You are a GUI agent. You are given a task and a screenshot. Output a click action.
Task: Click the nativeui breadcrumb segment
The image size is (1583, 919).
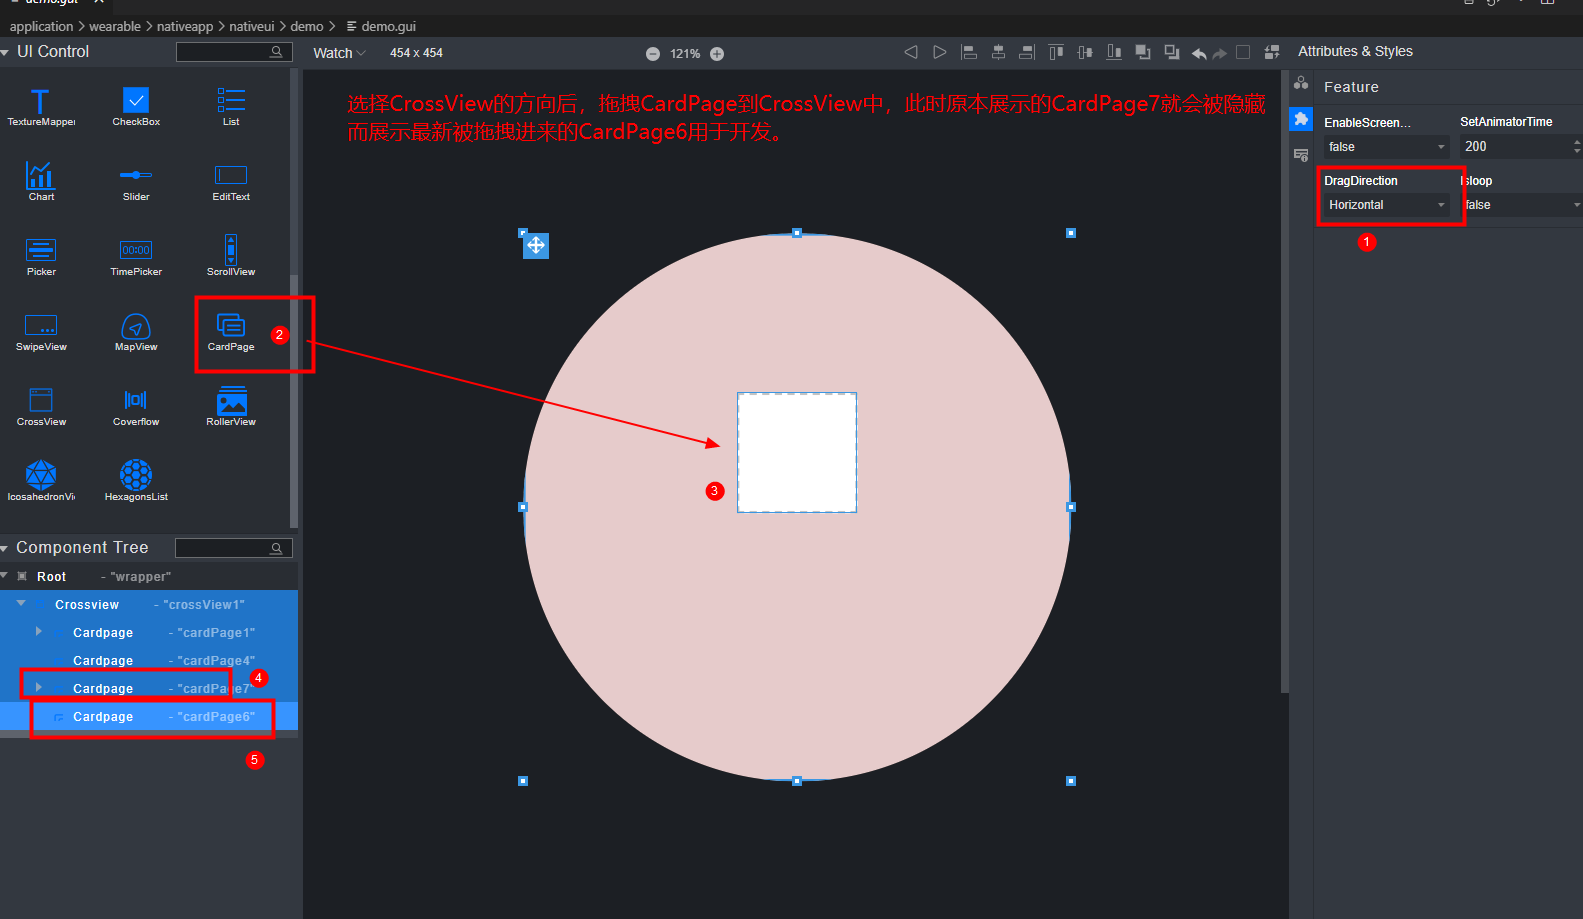tap(251, 26)
